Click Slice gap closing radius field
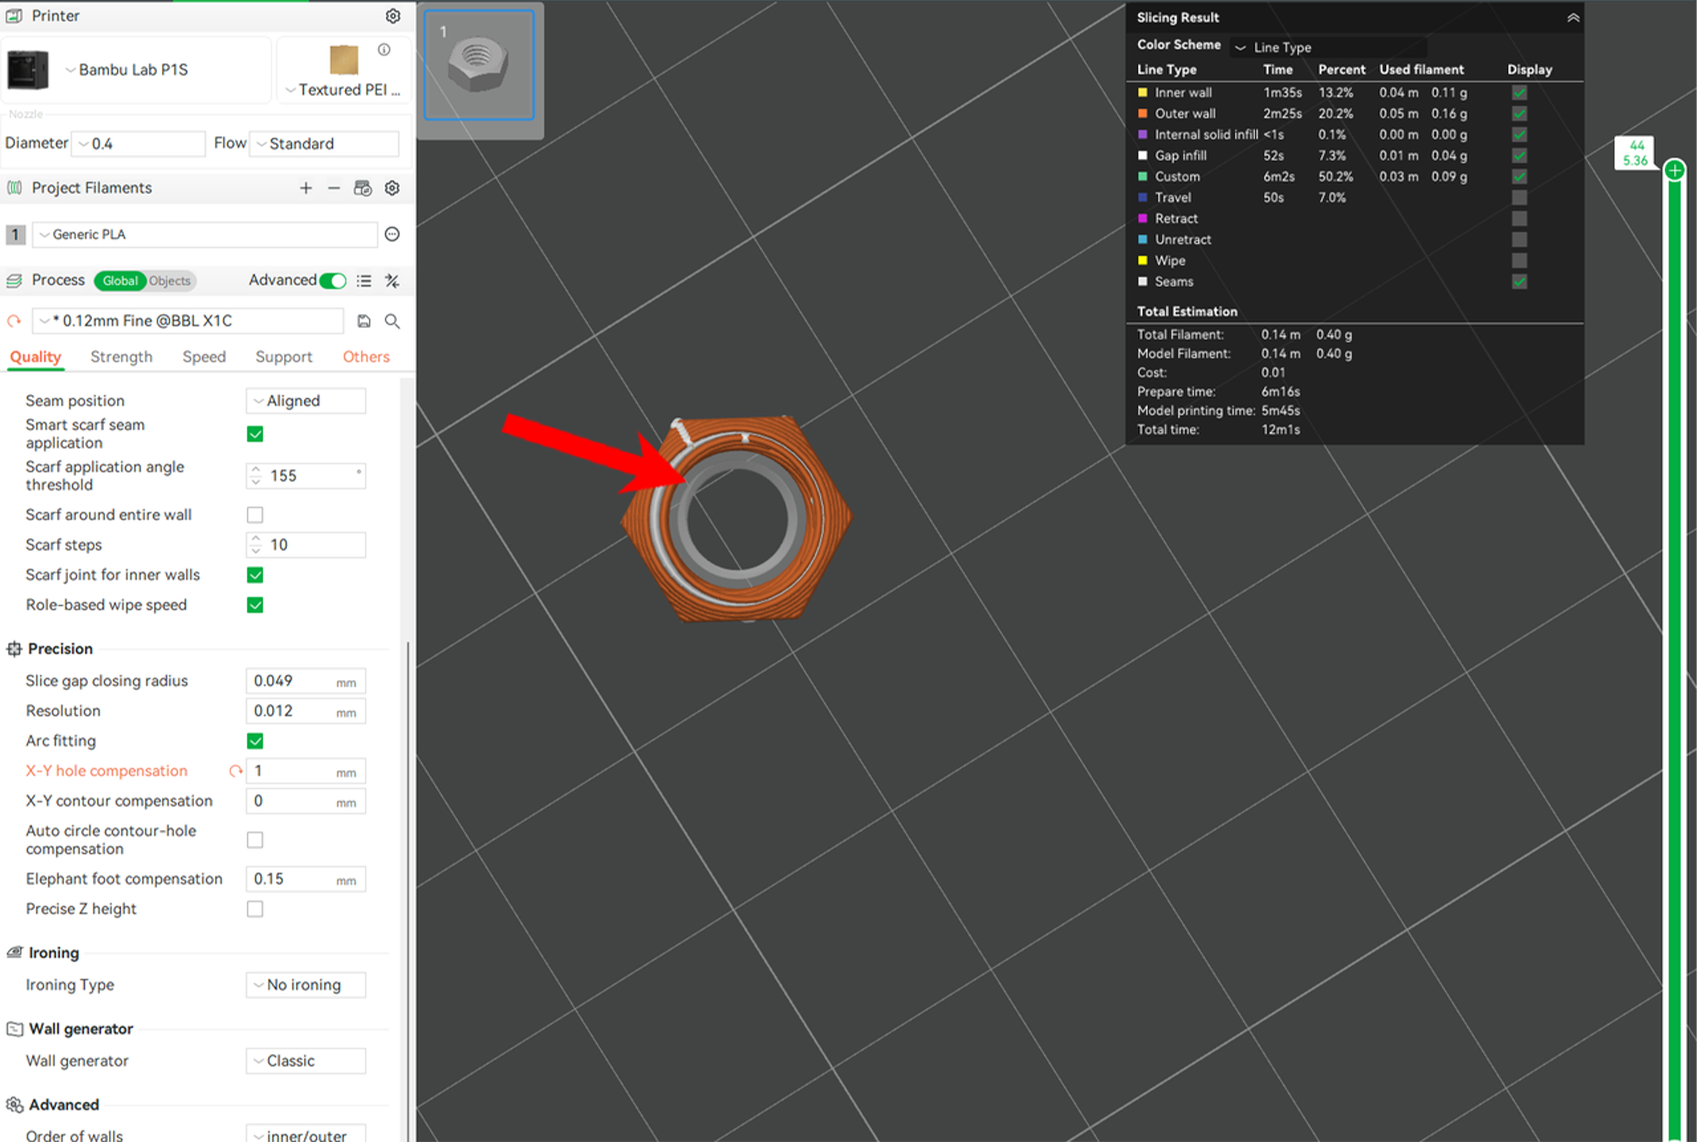 (305, 681)
